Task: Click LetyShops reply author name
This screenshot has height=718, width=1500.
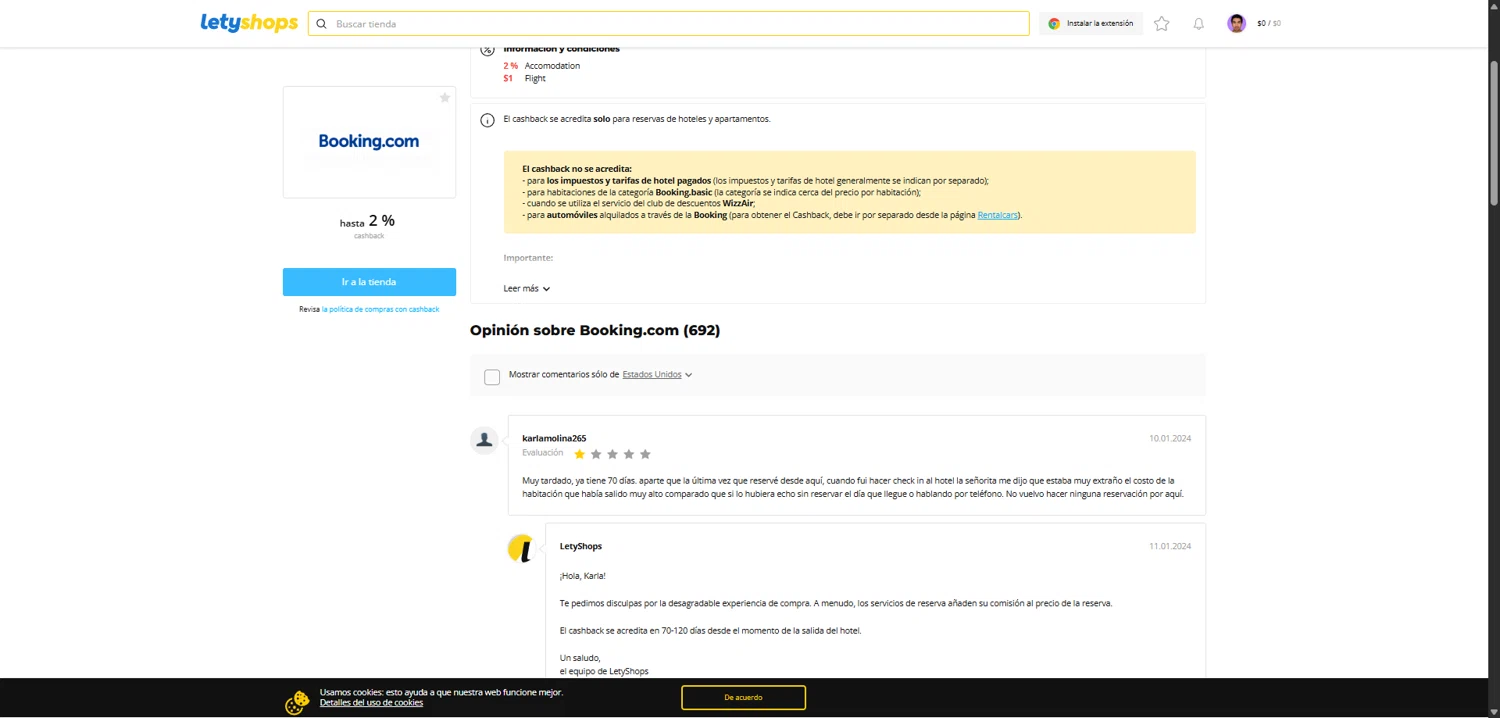Action: click(x=581, y=546)
